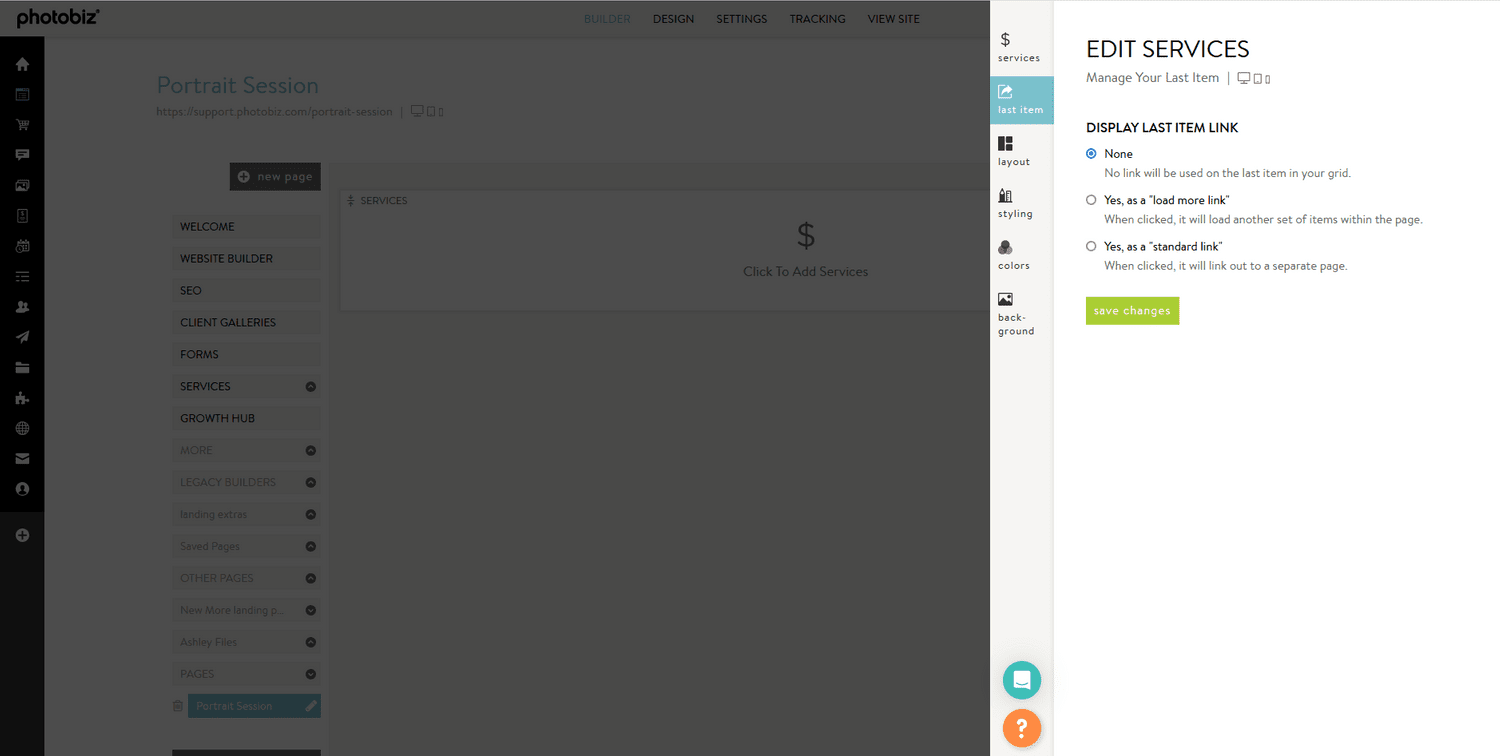Switch to the DESIGN menu tab
The width and height of the screenshot is (1500, 756).
point(673,19)
